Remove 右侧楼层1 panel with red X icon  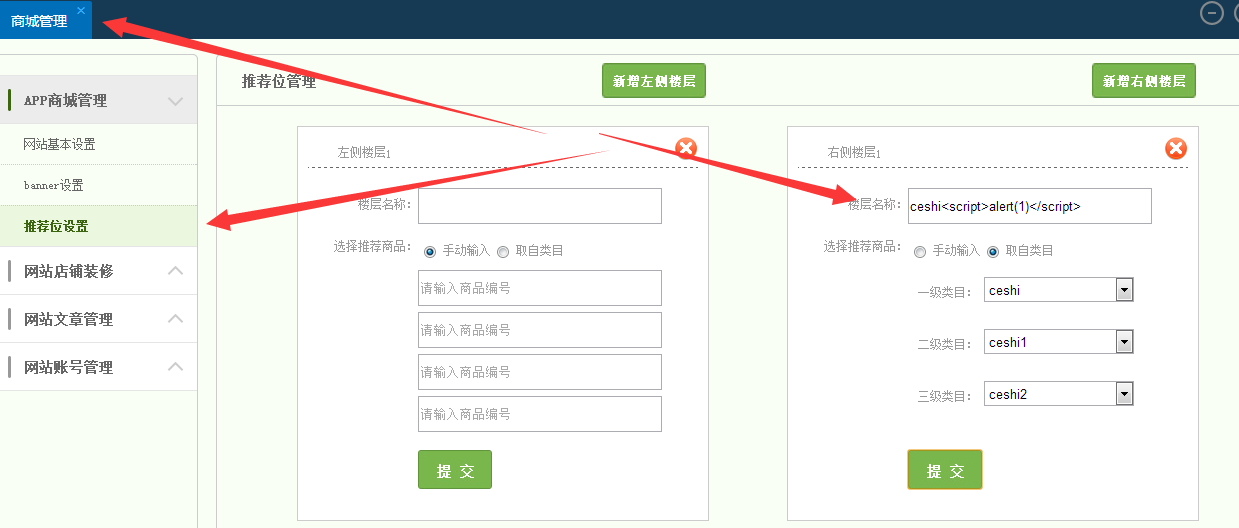click(x=1176, y=149)
